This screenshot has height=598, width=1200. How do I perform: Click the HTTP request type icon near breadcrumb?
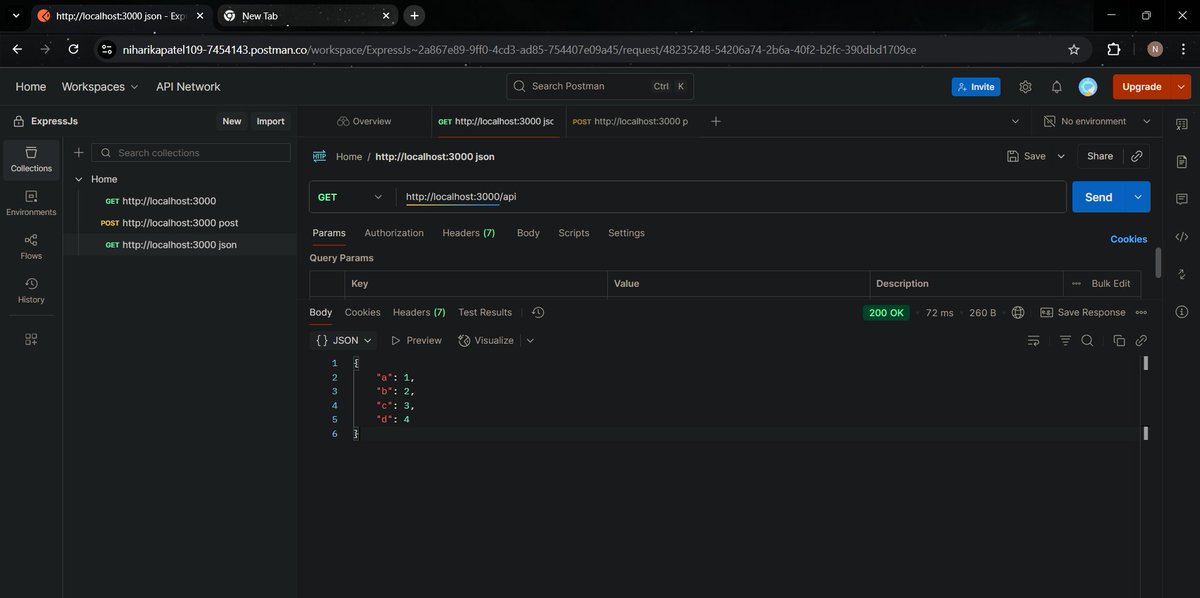(320, 156)
